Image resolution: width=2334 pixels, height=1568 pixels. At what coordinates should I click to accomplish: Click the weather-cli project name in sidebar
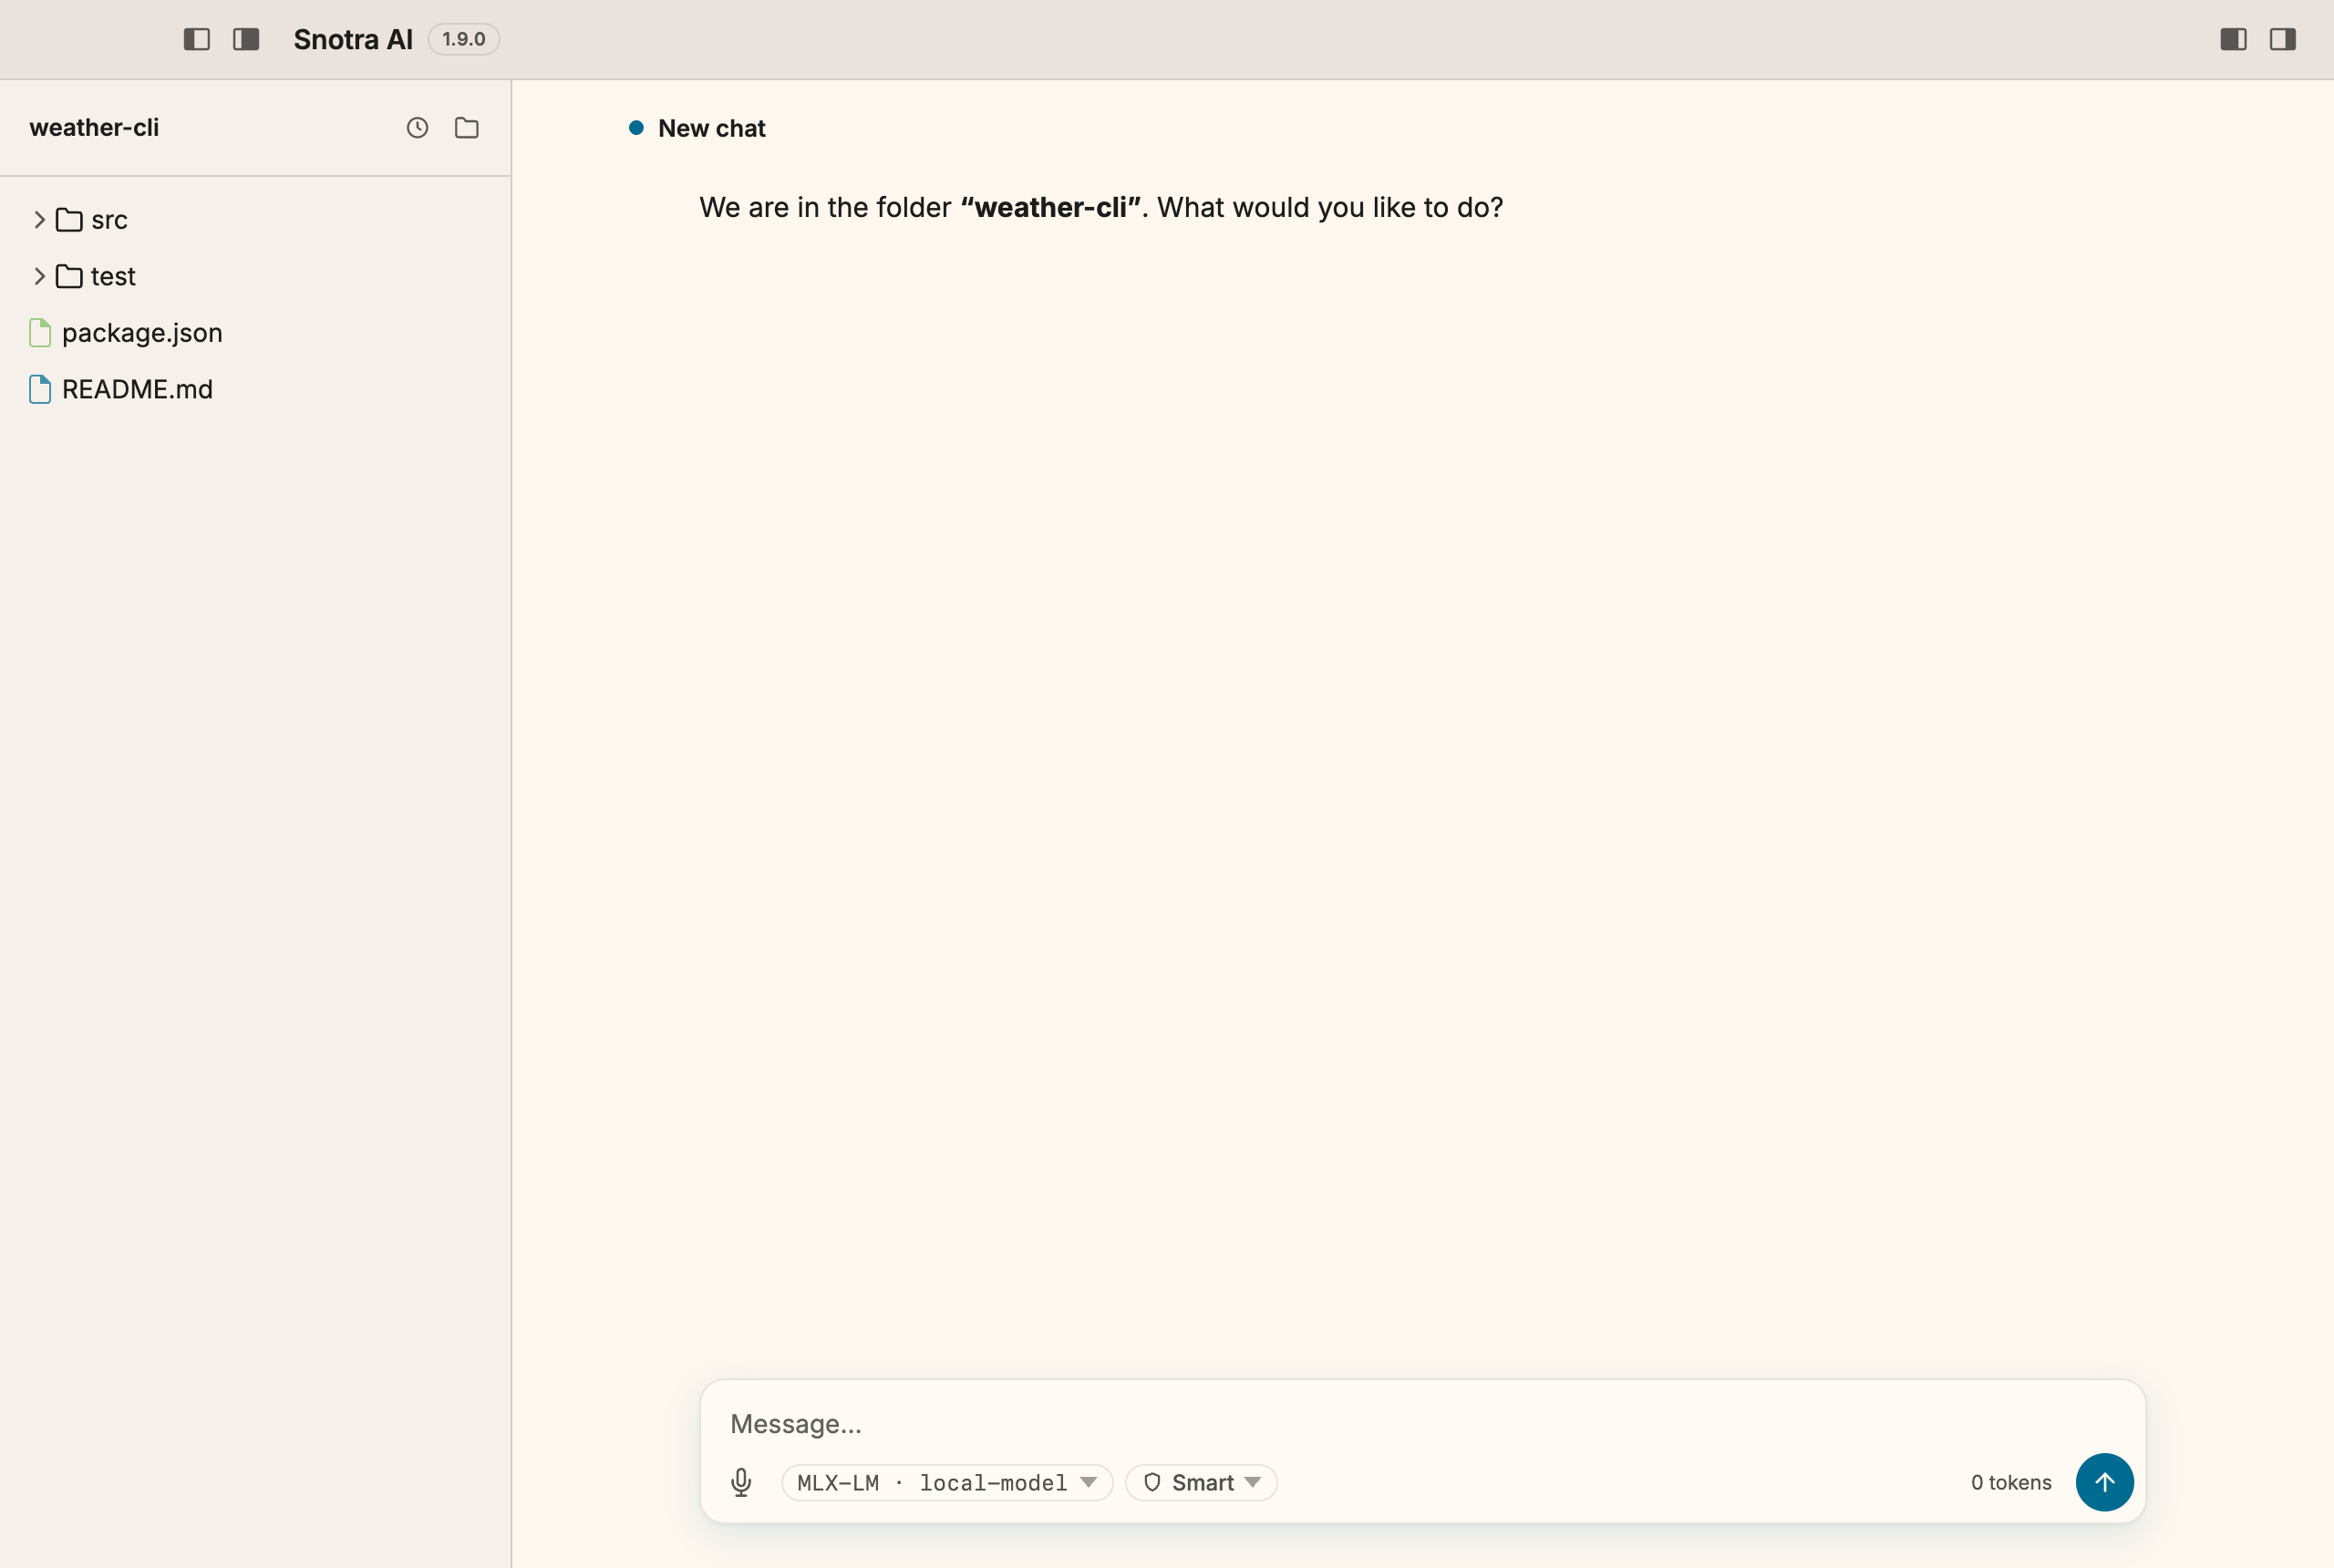[94, 127]
